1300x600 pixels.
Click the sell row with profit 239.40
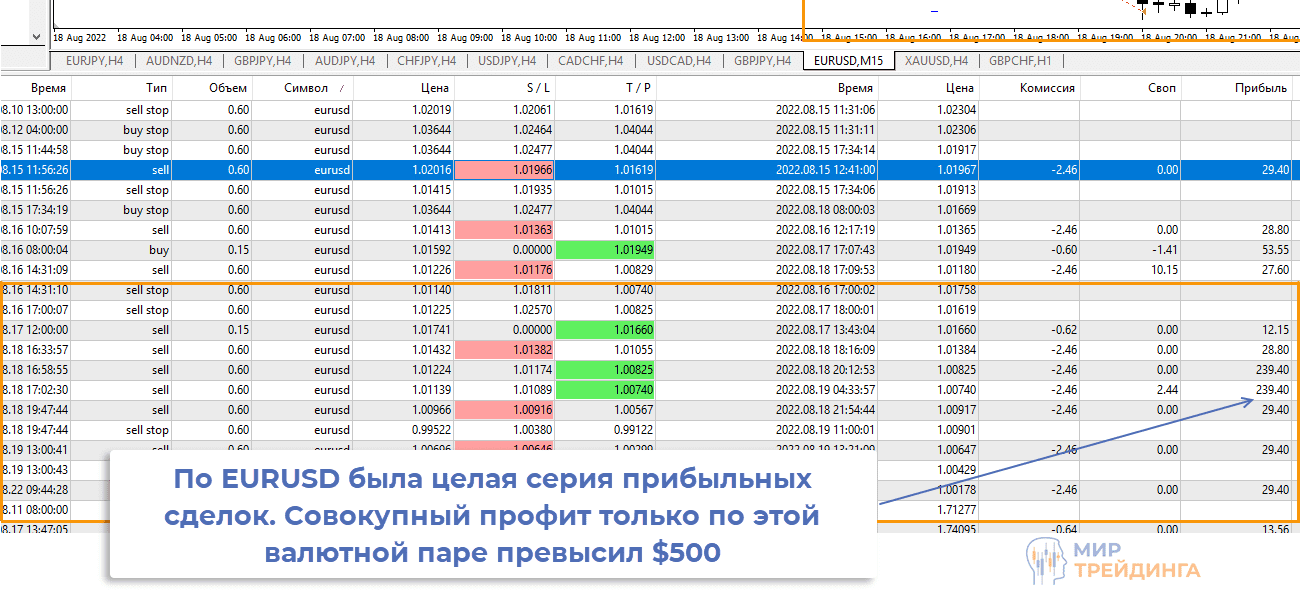point(400,370)
